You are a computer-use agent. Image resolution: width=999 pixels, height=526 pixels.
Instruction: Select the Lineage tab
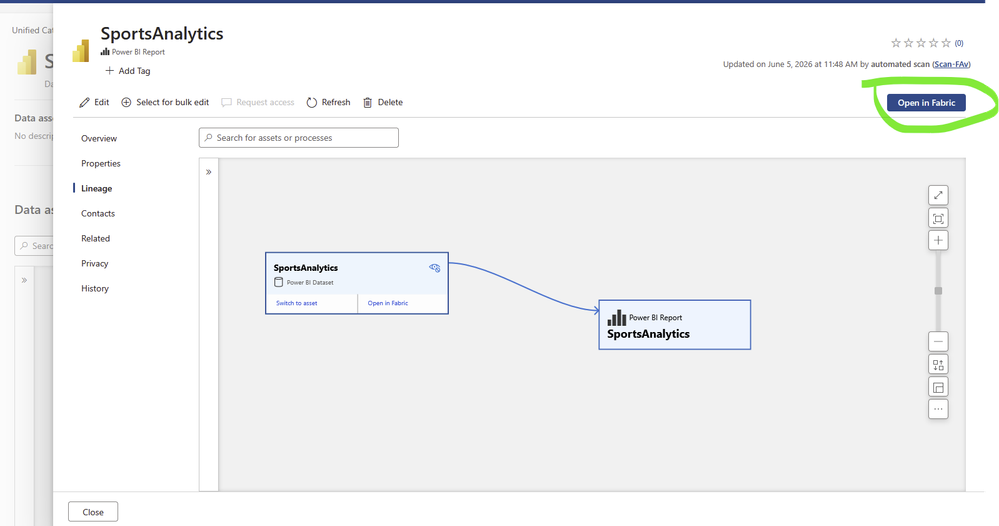96,188
